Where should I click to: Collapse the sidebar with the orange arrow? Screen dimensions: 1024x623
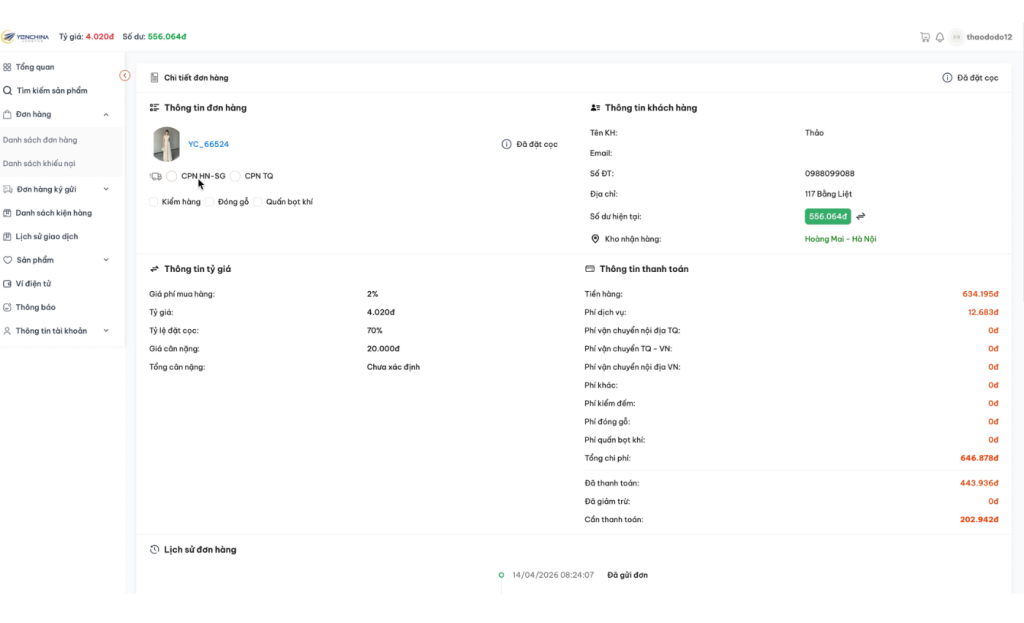point(125,76)
